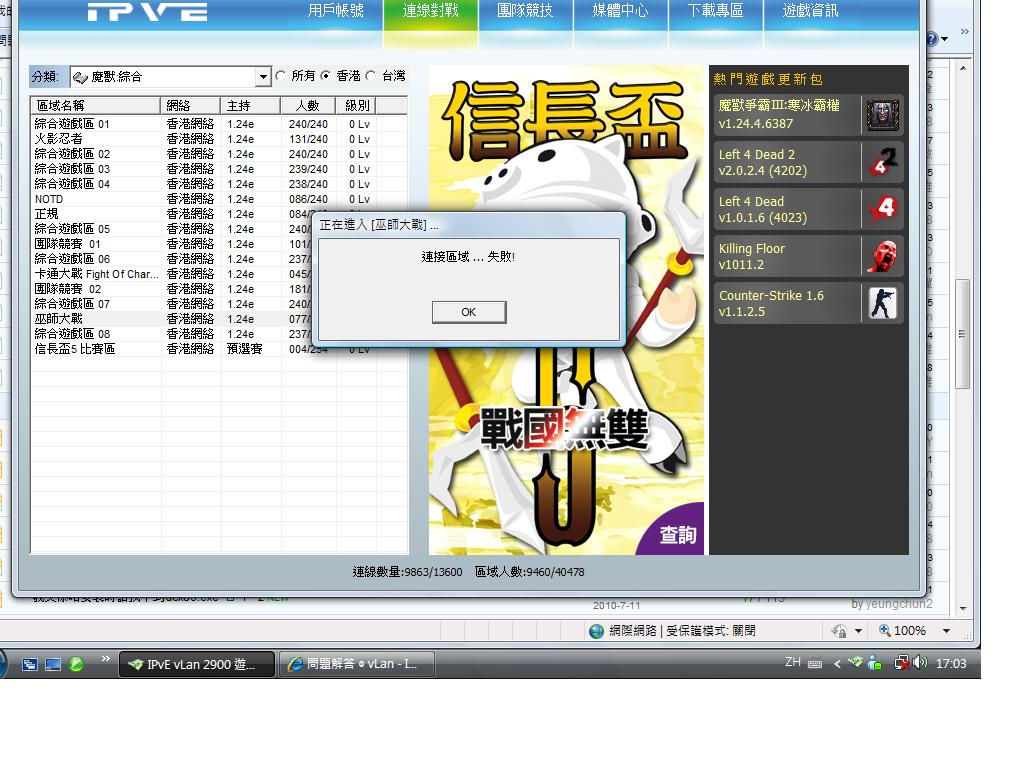Click the taskbar volume speaker icon

[921, 663]
